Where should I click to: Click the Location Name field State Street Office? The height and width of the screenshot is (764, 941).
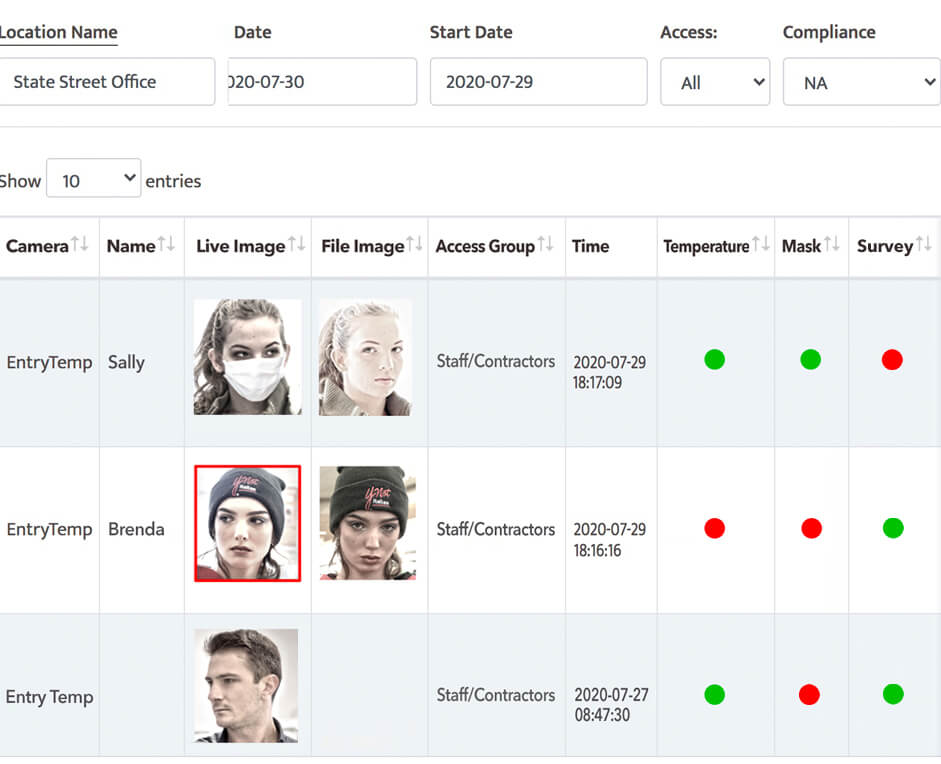point(106,82)
